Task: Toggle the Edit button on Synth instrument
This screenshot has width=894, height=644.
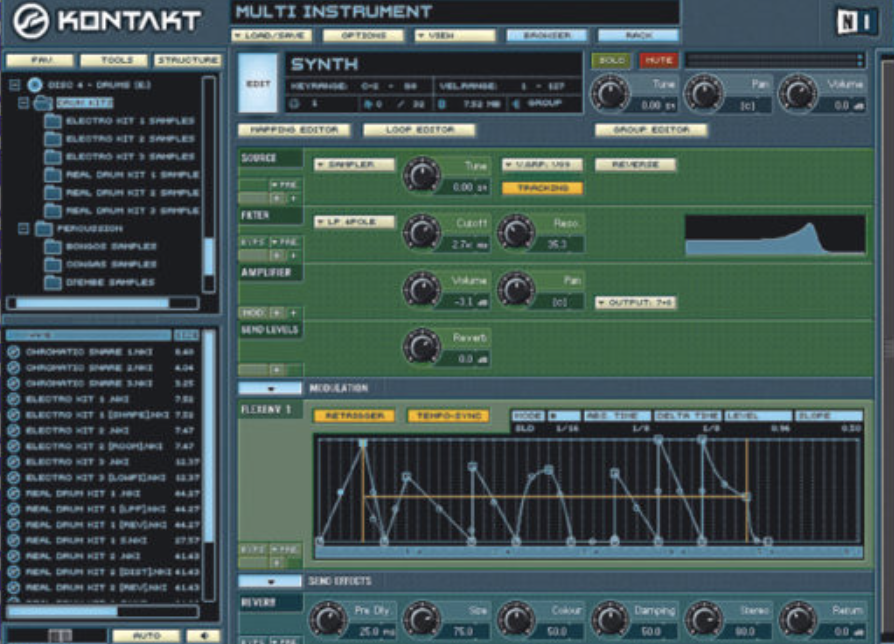Action: pyautogui.click(x=258, y=83)
